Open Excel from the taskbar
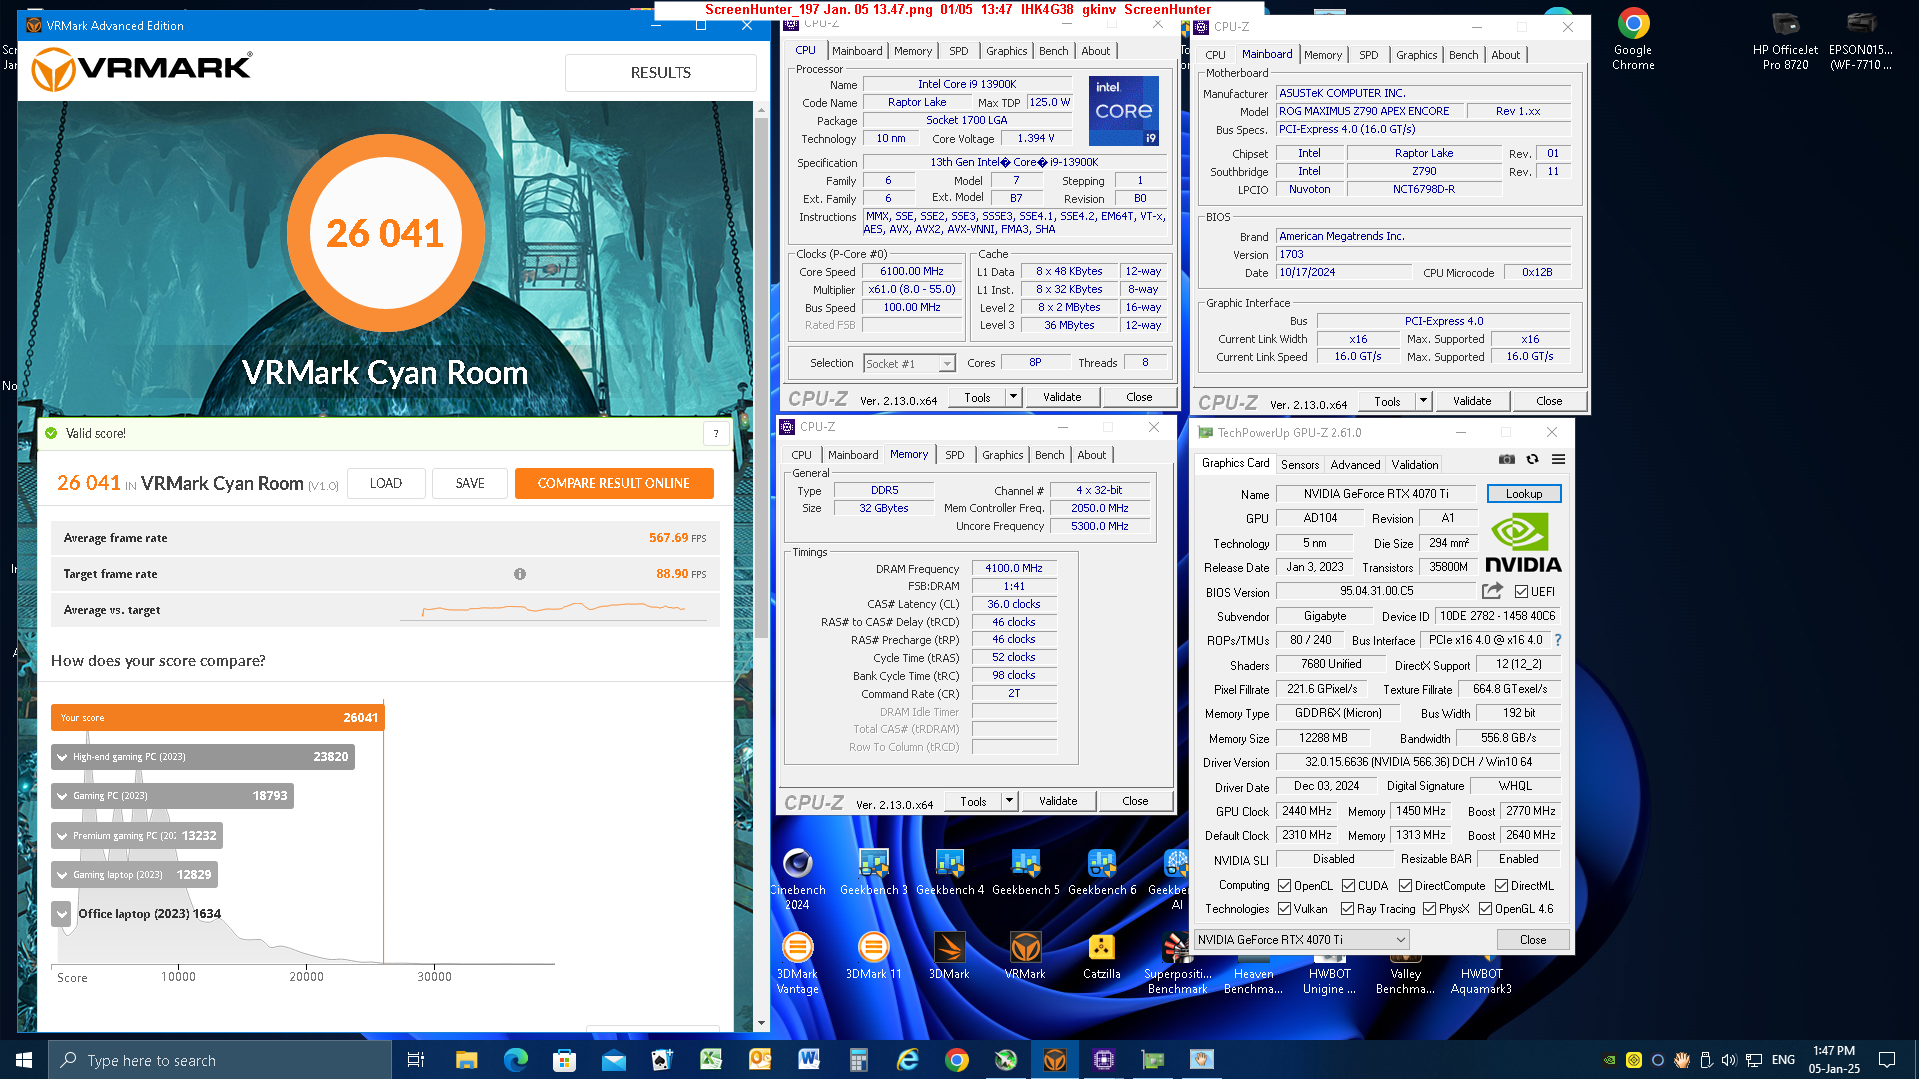The image size is (1919, 1079). (711, 1060)
